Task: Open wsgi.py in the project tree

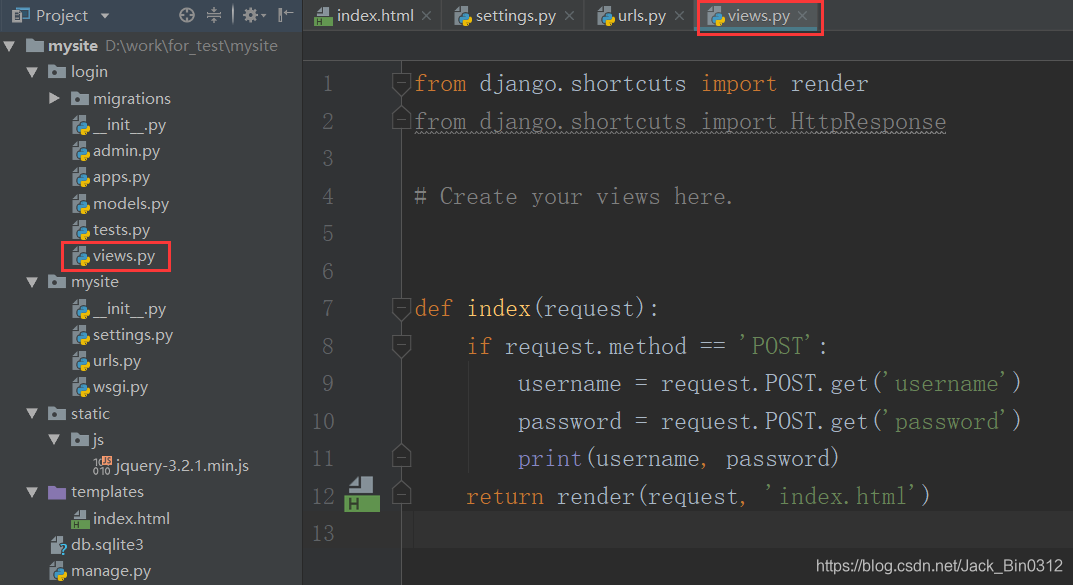Action: pos(120,387)
